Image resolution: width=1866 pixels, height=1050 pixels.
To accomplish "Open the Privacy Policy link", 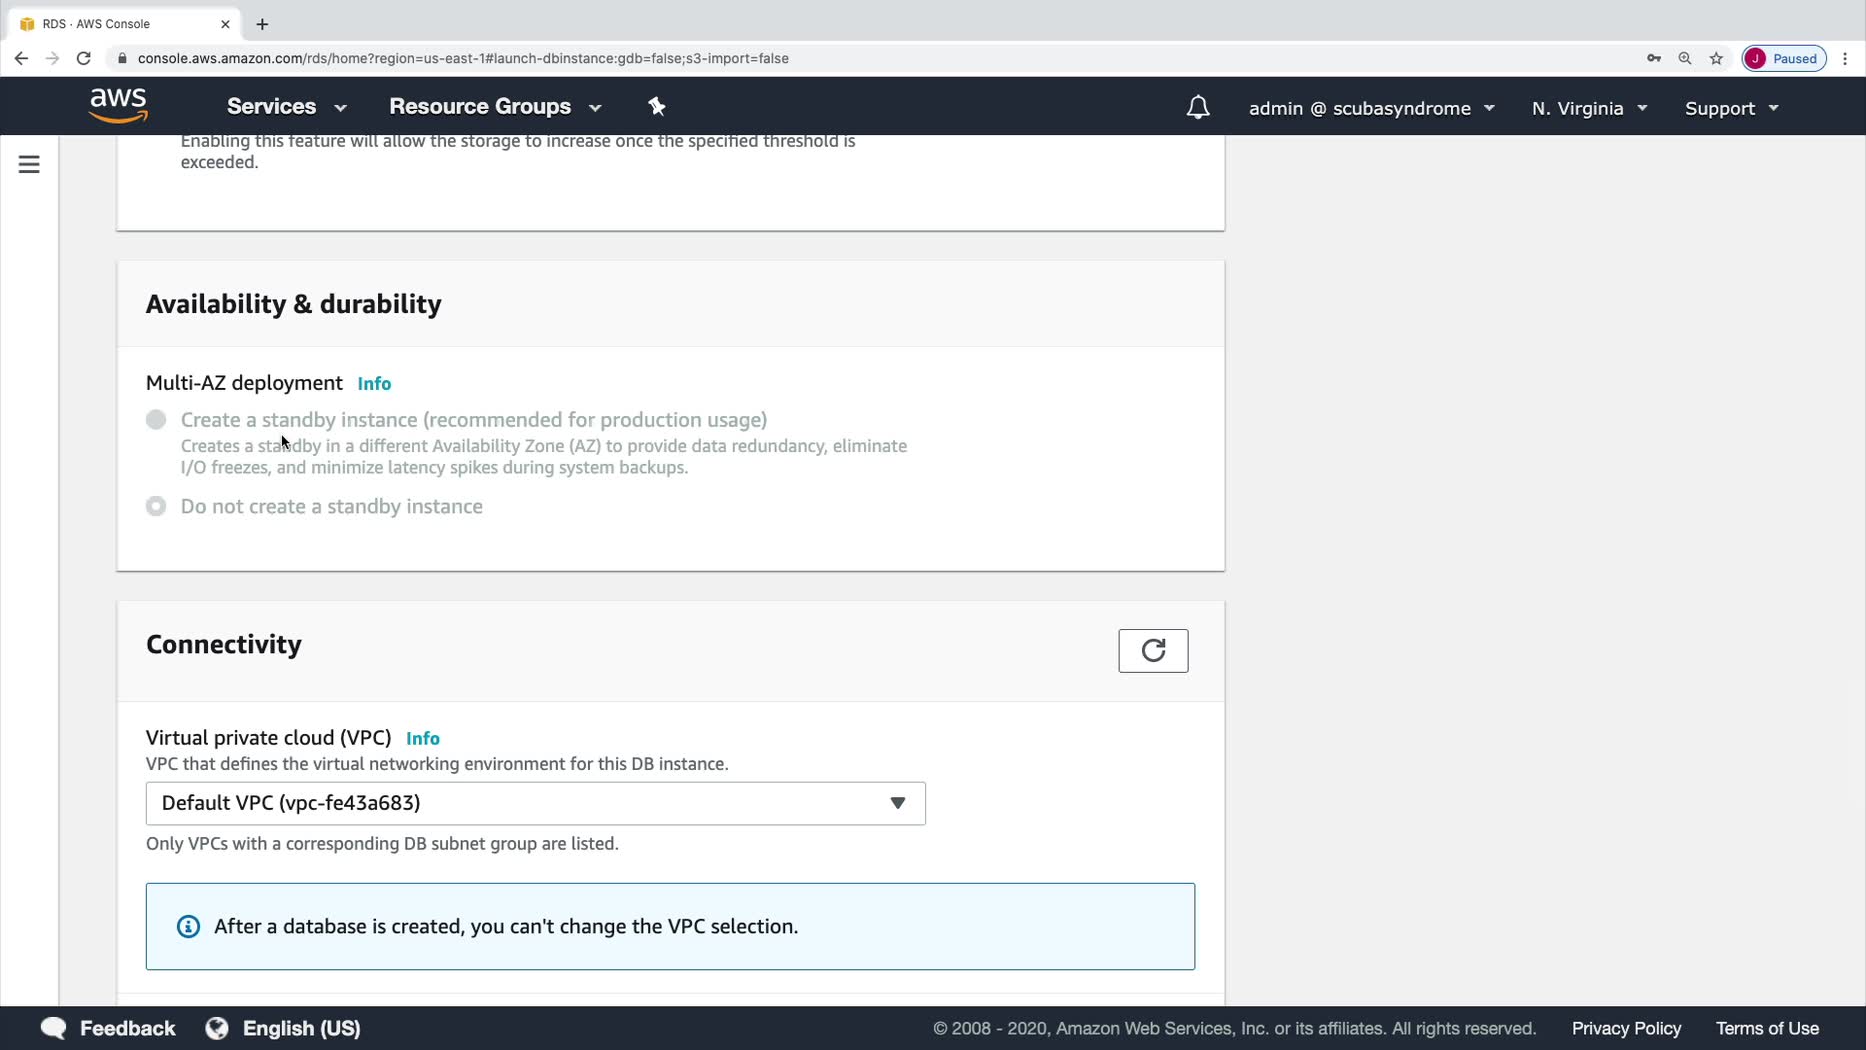I will pyautogui.click(x=1626, y=1028).
